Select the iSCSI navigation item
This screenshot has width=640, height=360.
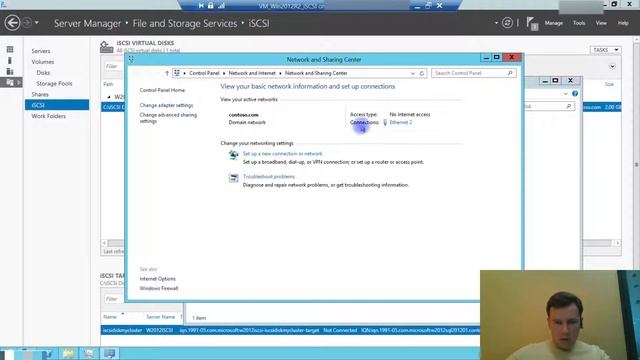pos(57,105)
